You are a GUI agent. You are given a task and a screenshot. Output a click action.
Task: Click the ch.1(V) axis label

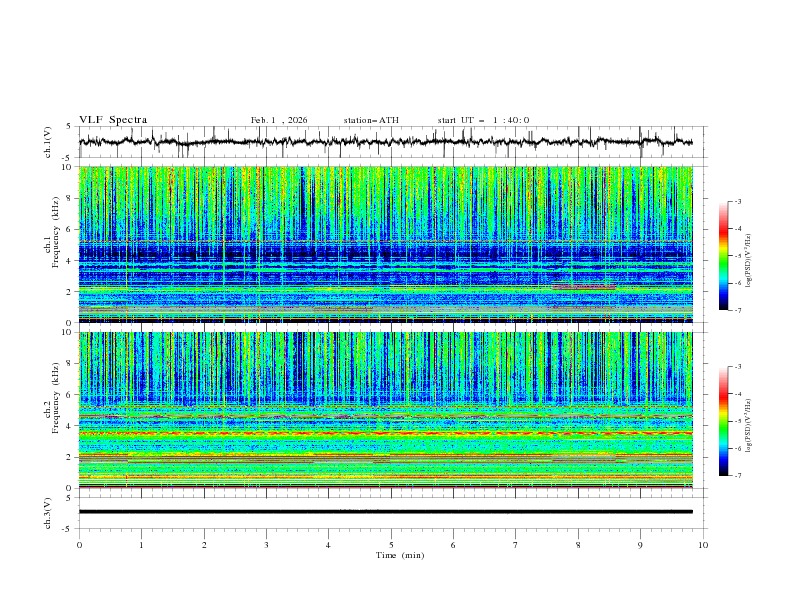[x=47, y=142]
